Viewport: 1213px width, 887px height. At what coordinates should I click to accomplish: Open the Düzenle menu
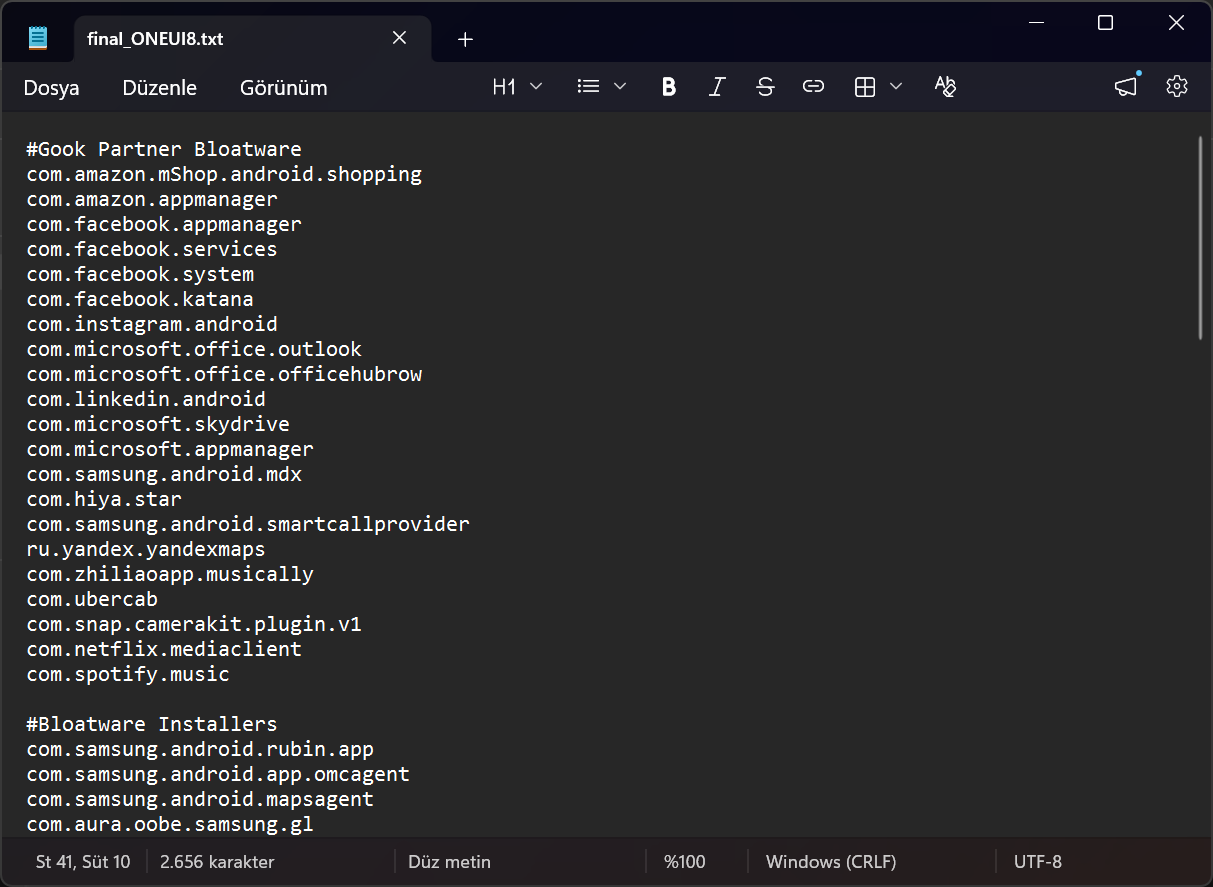[x=160, y=87]
